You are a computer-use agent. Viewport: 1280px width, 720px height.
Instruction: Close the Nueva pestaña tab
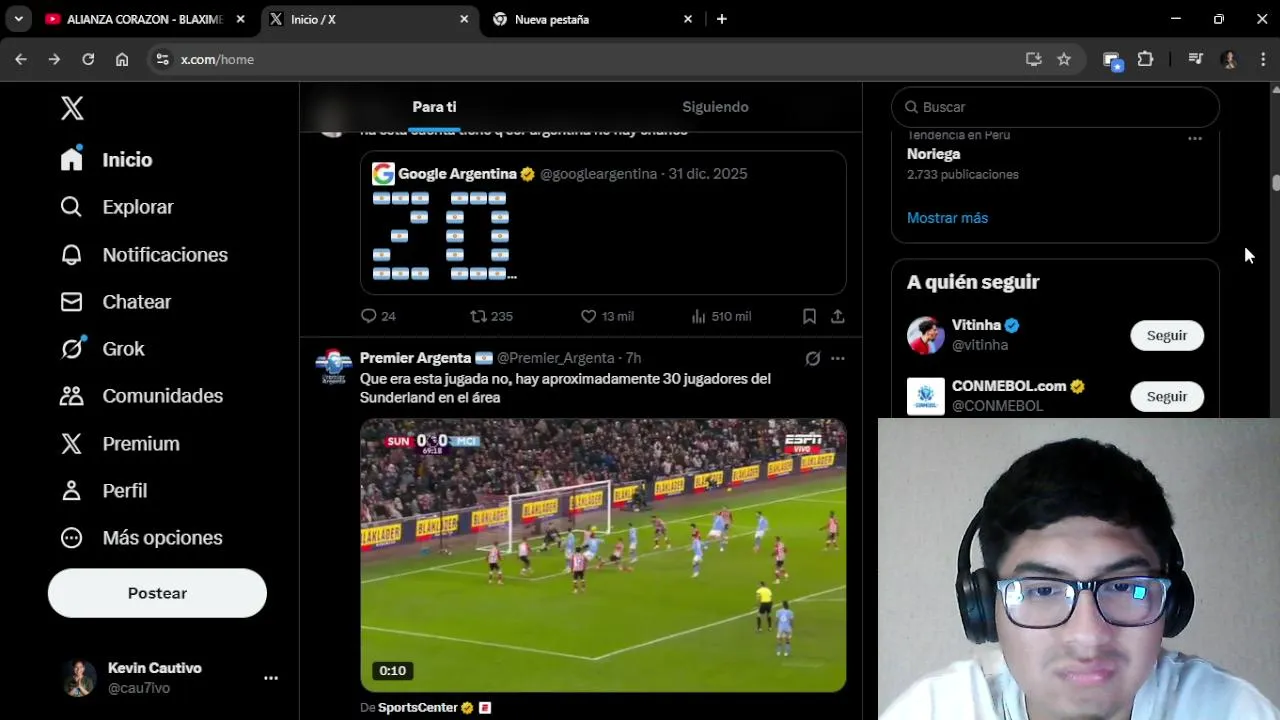pos(688,19)
